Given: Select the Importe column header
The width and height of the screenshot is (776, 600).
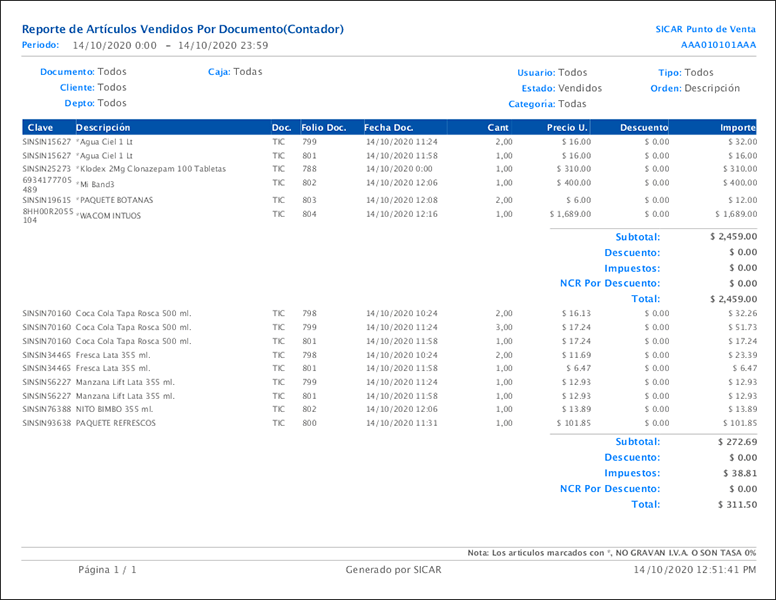Looking at the screenshot, I should (738, 128).
